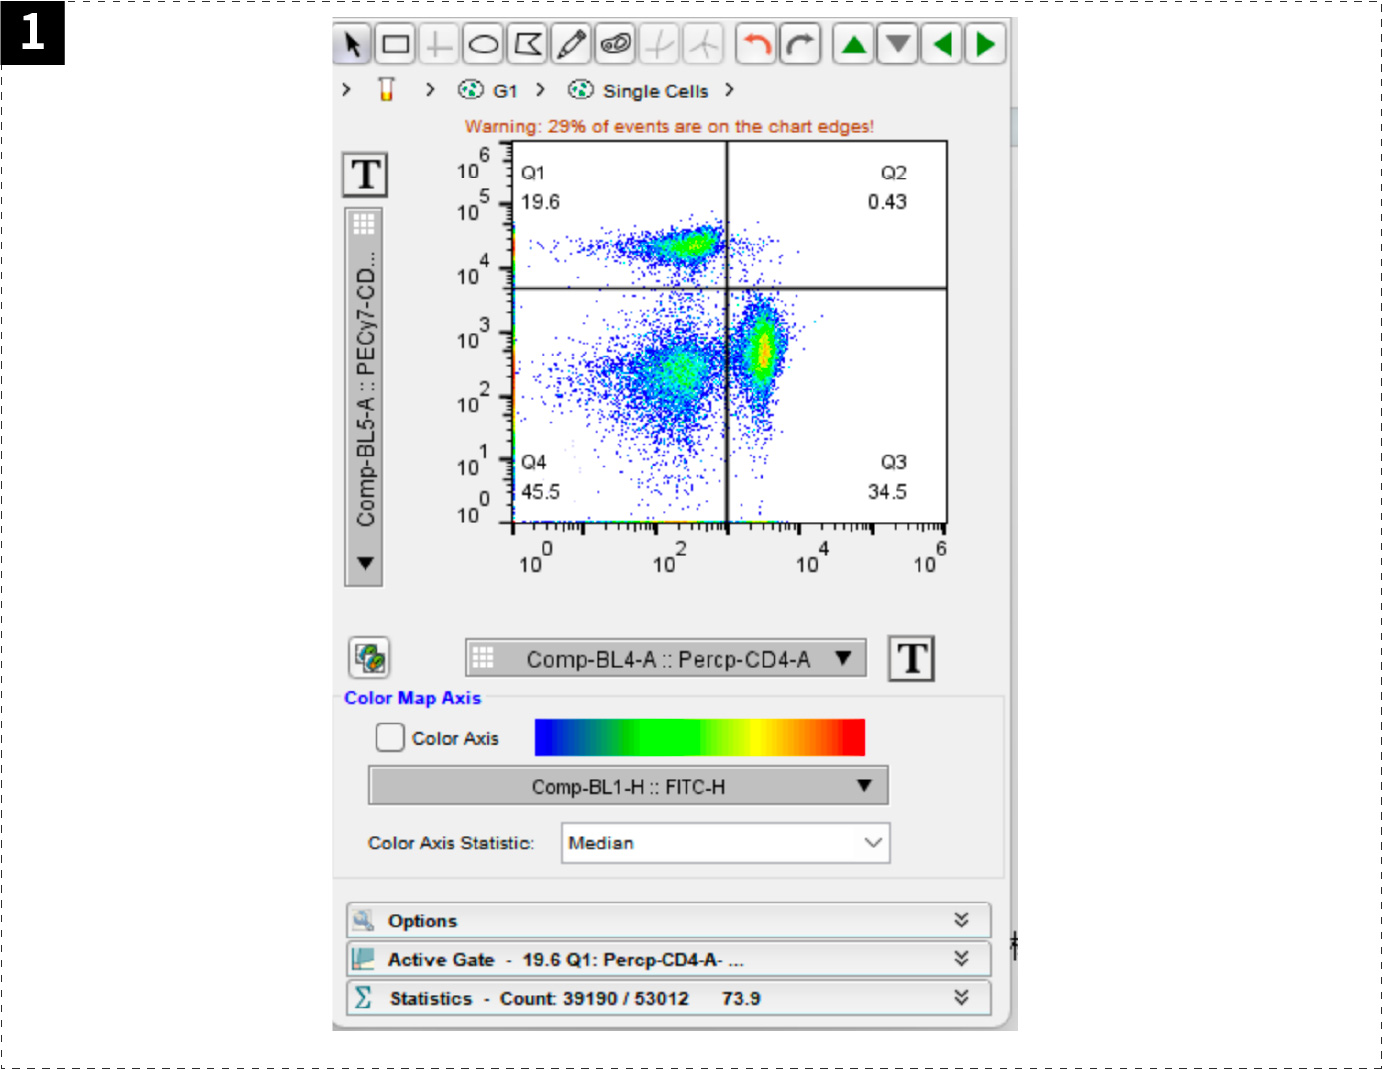Screen dimensions: 1383x1070
Task: Click Single Cells in the breadcrumb path
Action: 654,91
